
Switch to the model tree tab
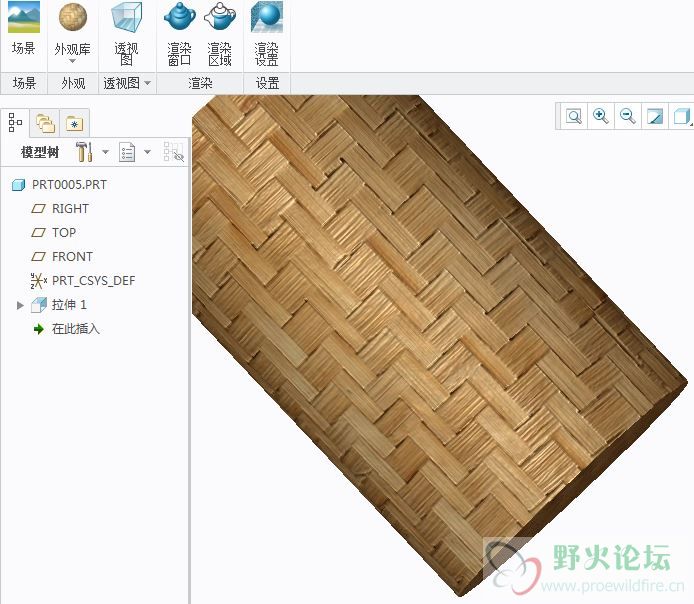point(15,123)
